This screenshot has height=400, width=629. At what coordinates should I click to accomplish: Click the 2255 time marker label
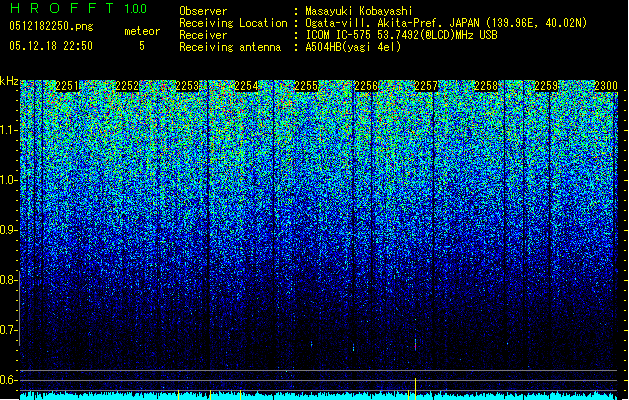(x=306, y=86)
